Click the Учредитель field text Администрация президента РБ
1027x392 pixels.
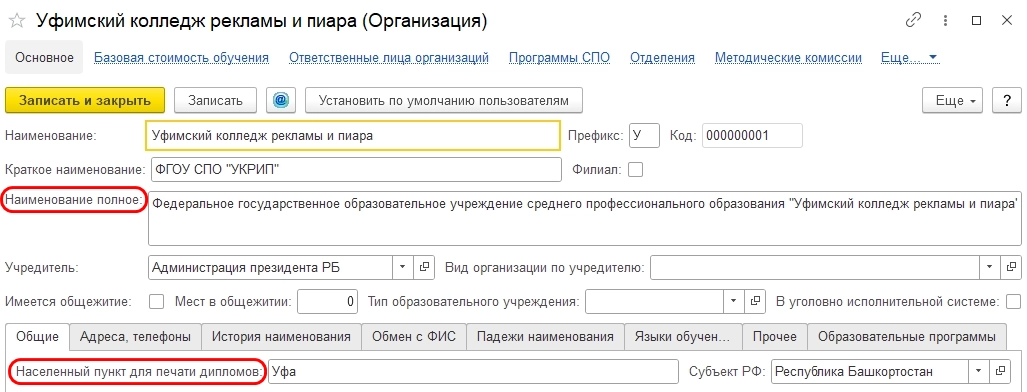[271, 267]
